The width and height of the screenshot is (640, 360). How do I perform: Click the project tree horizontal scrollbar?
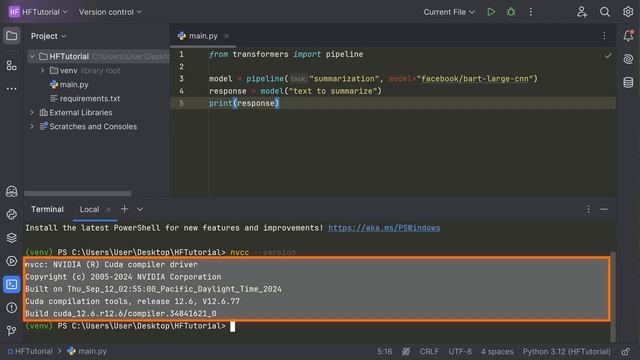pyautogui.click(x=78, y=193)
